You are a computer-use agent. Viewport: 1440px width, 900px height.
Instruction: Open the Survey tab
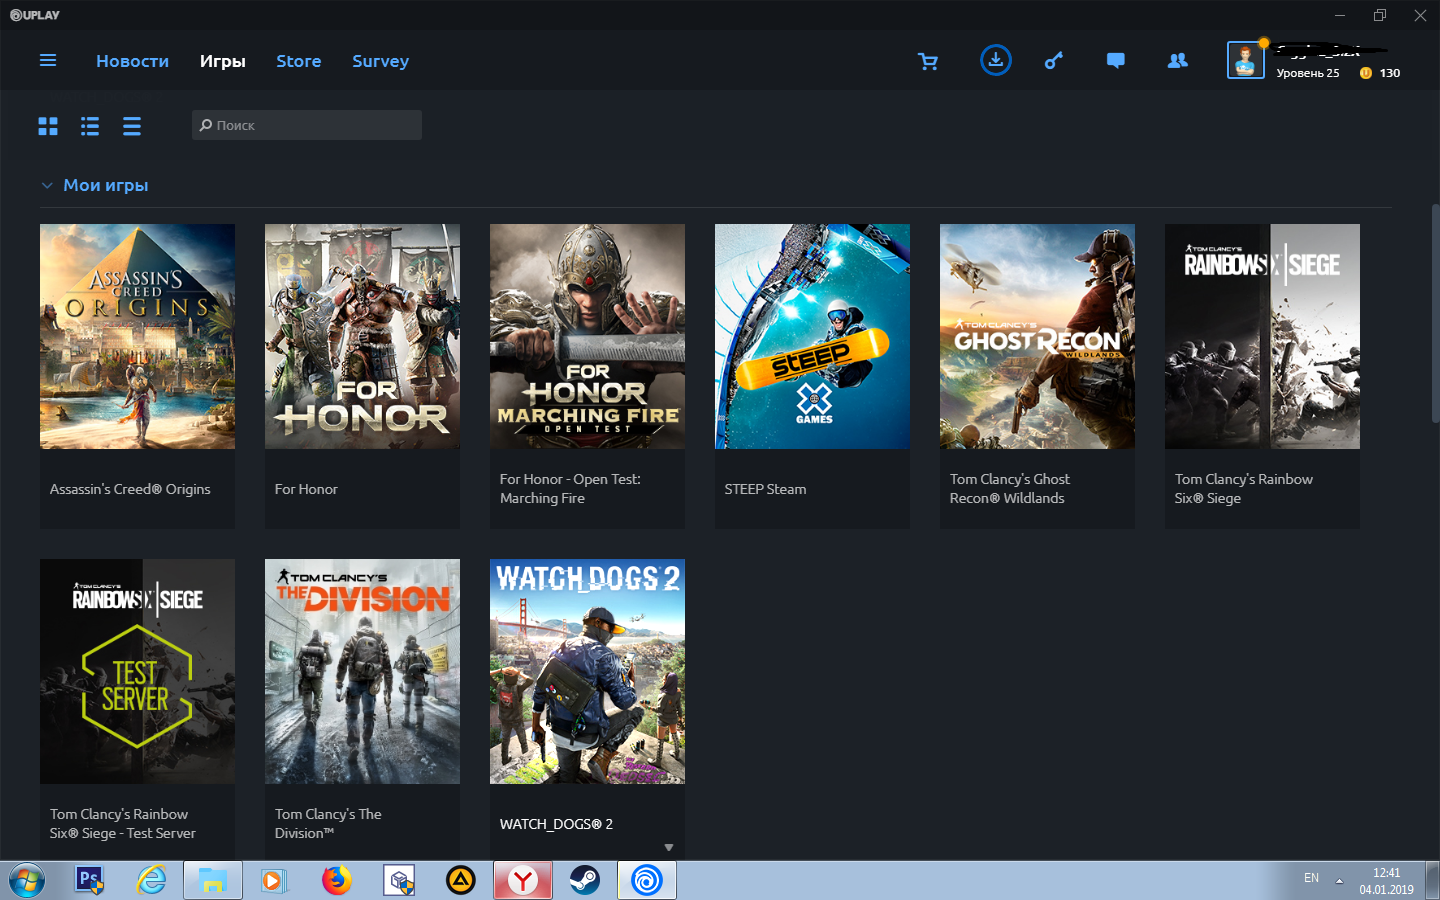coord(380,61)
